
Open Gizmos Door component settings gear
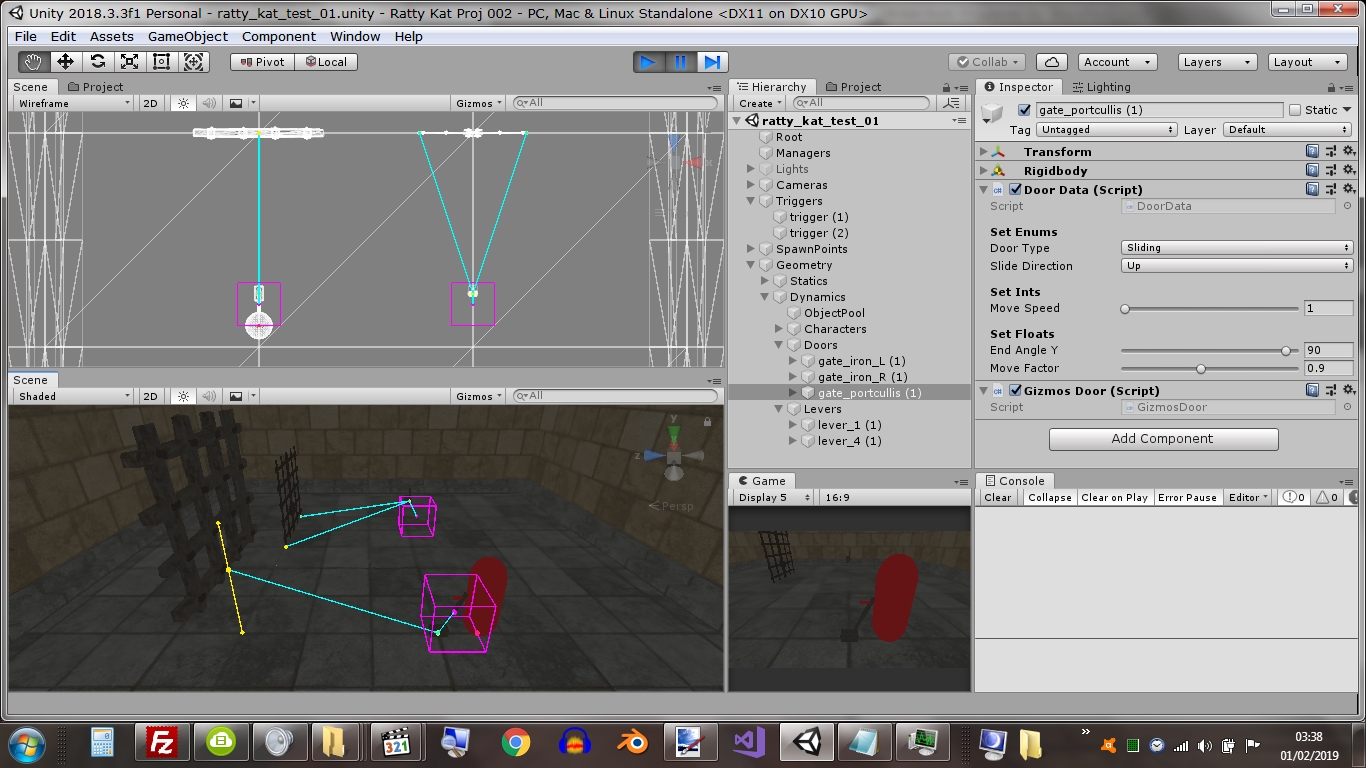click(x=1348, y=391)
